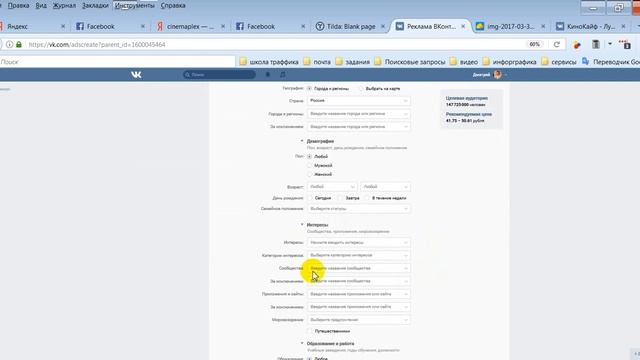Switch to the КиноКайф tab
This screenshot has width=640, height=360.
(x=590, y=27)
